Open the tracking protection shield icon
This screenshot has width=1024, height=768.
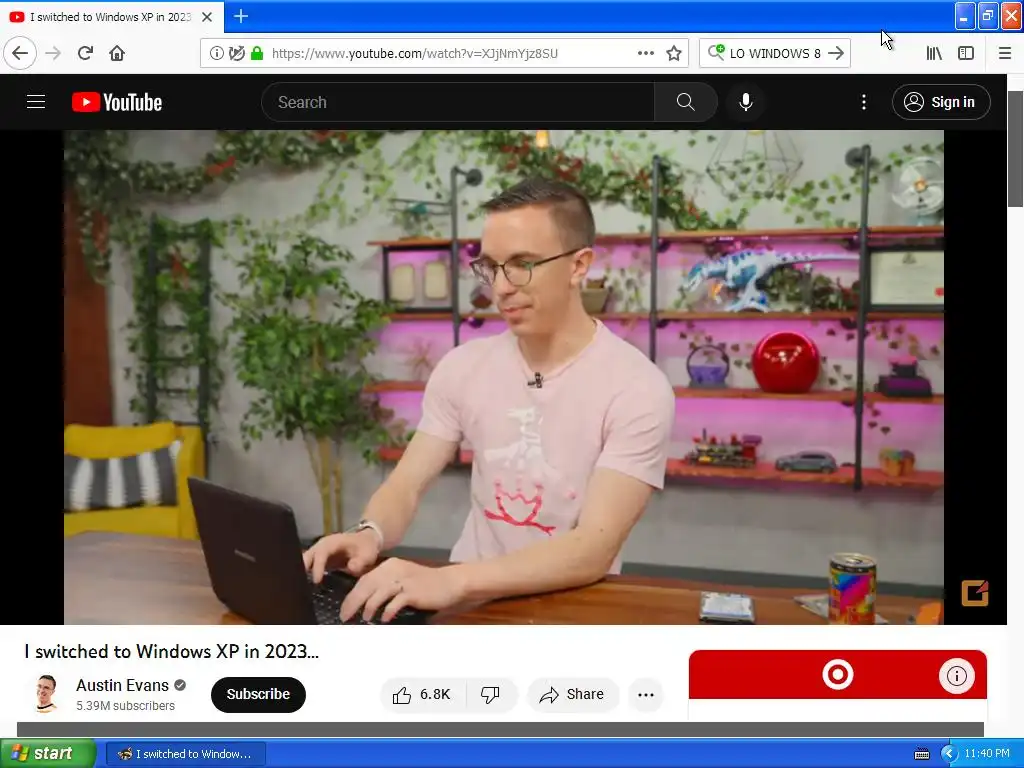point(236,53)
